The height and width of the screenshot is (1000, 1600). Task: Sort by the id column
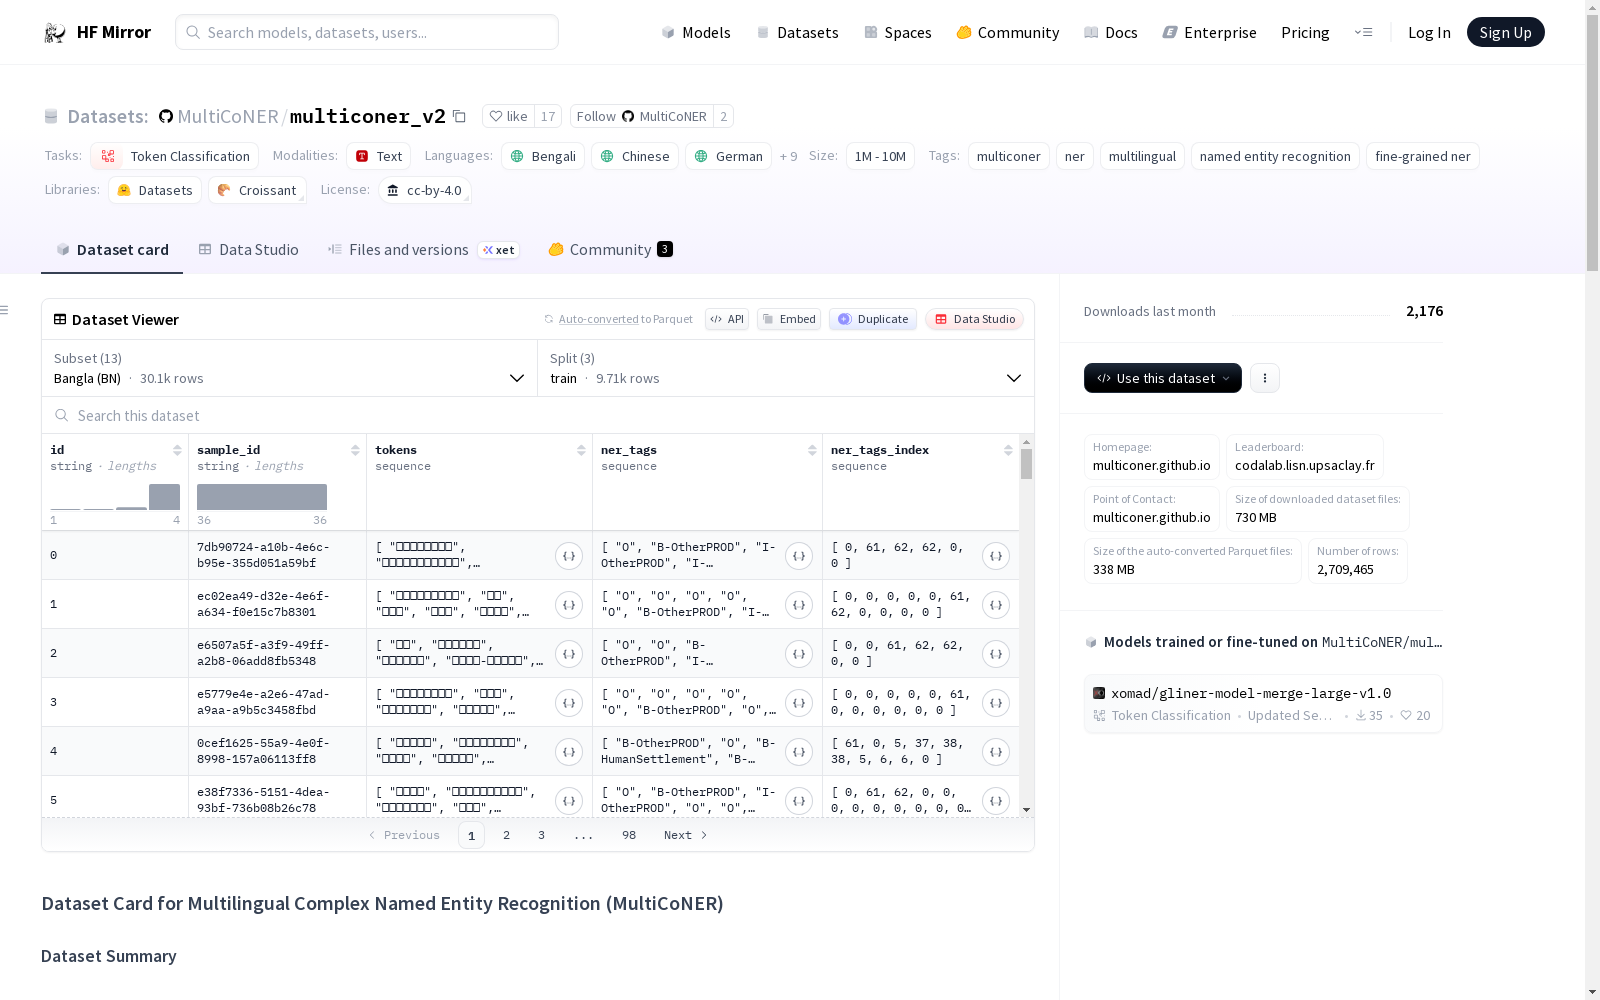tap(177, 450)
